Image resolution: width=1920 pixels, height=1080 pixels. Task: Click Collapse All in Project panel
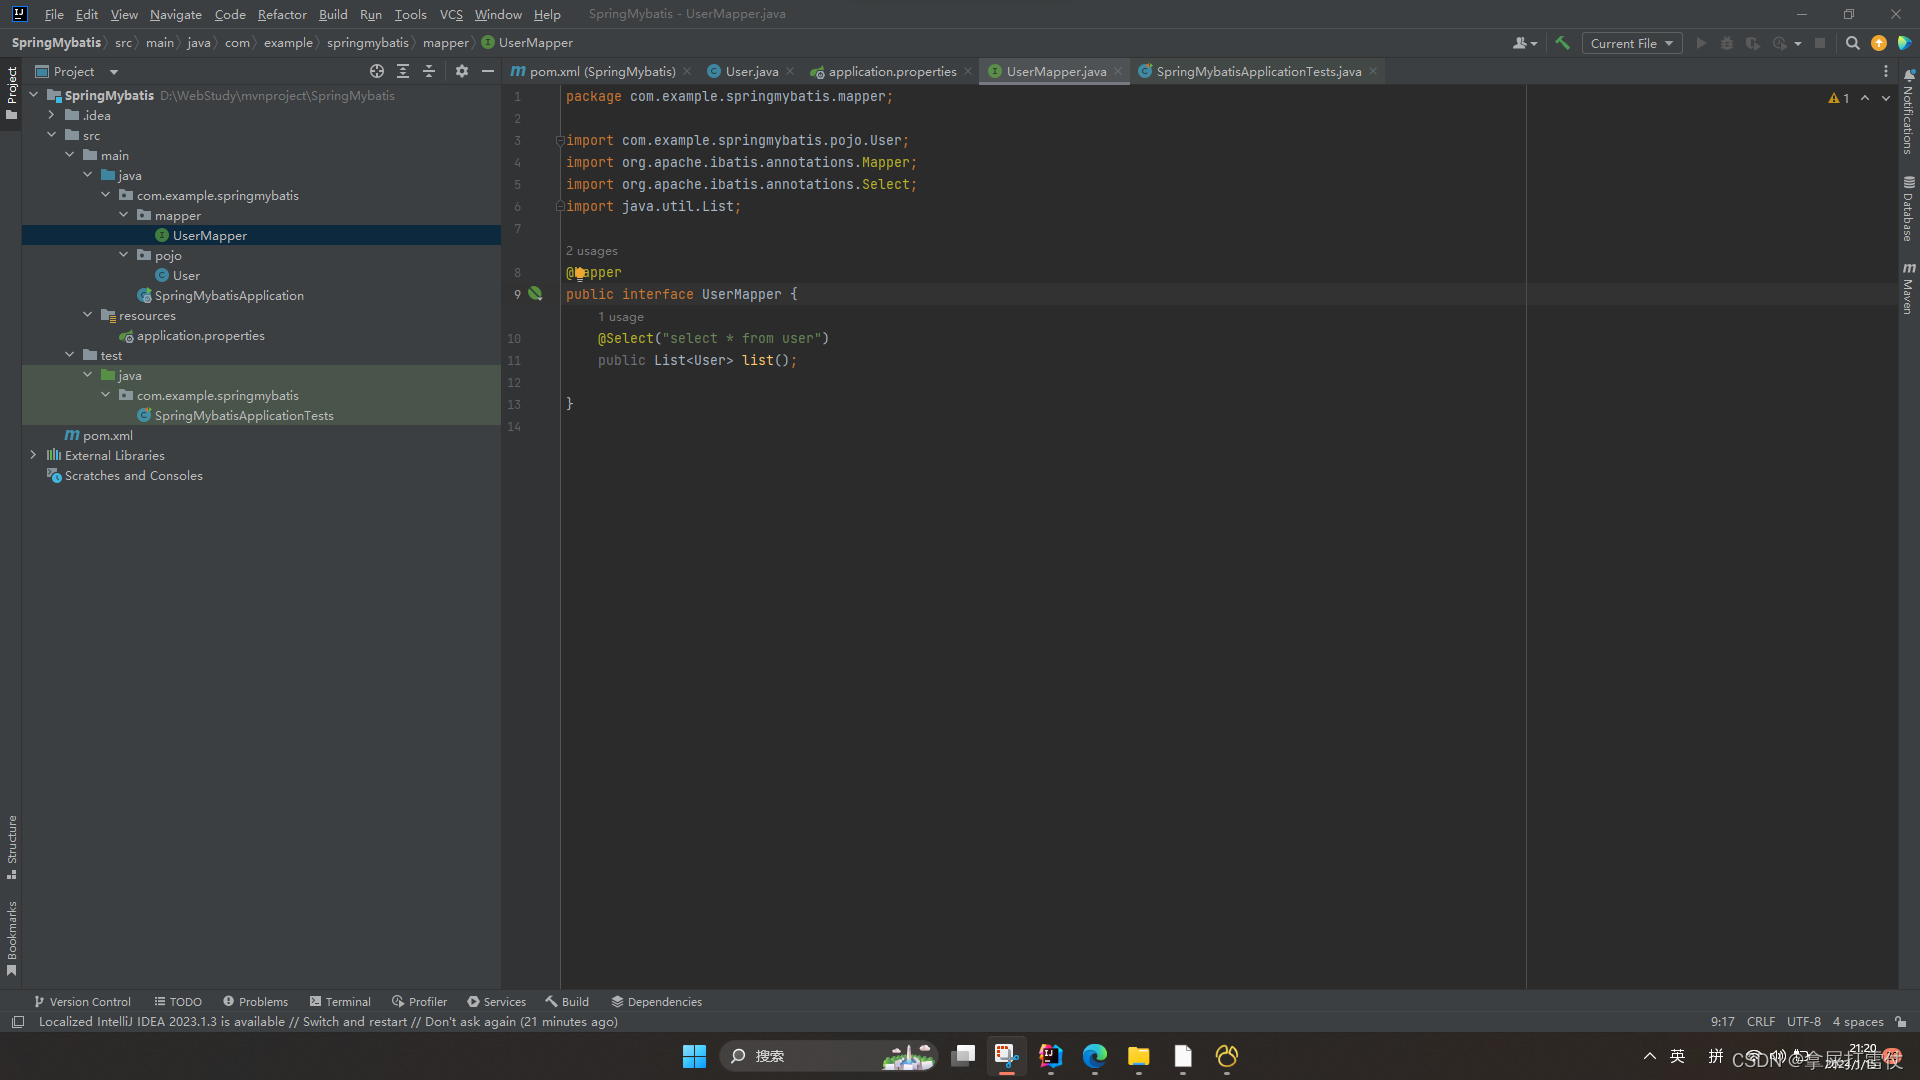point(429,71)
